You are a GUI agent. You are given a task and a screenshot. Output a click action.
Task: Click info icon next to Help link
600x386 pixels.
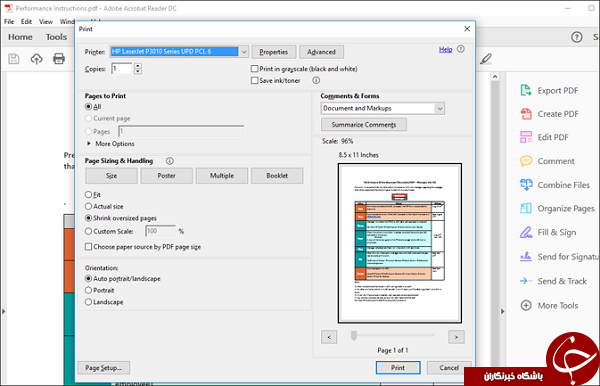point(461,49)
